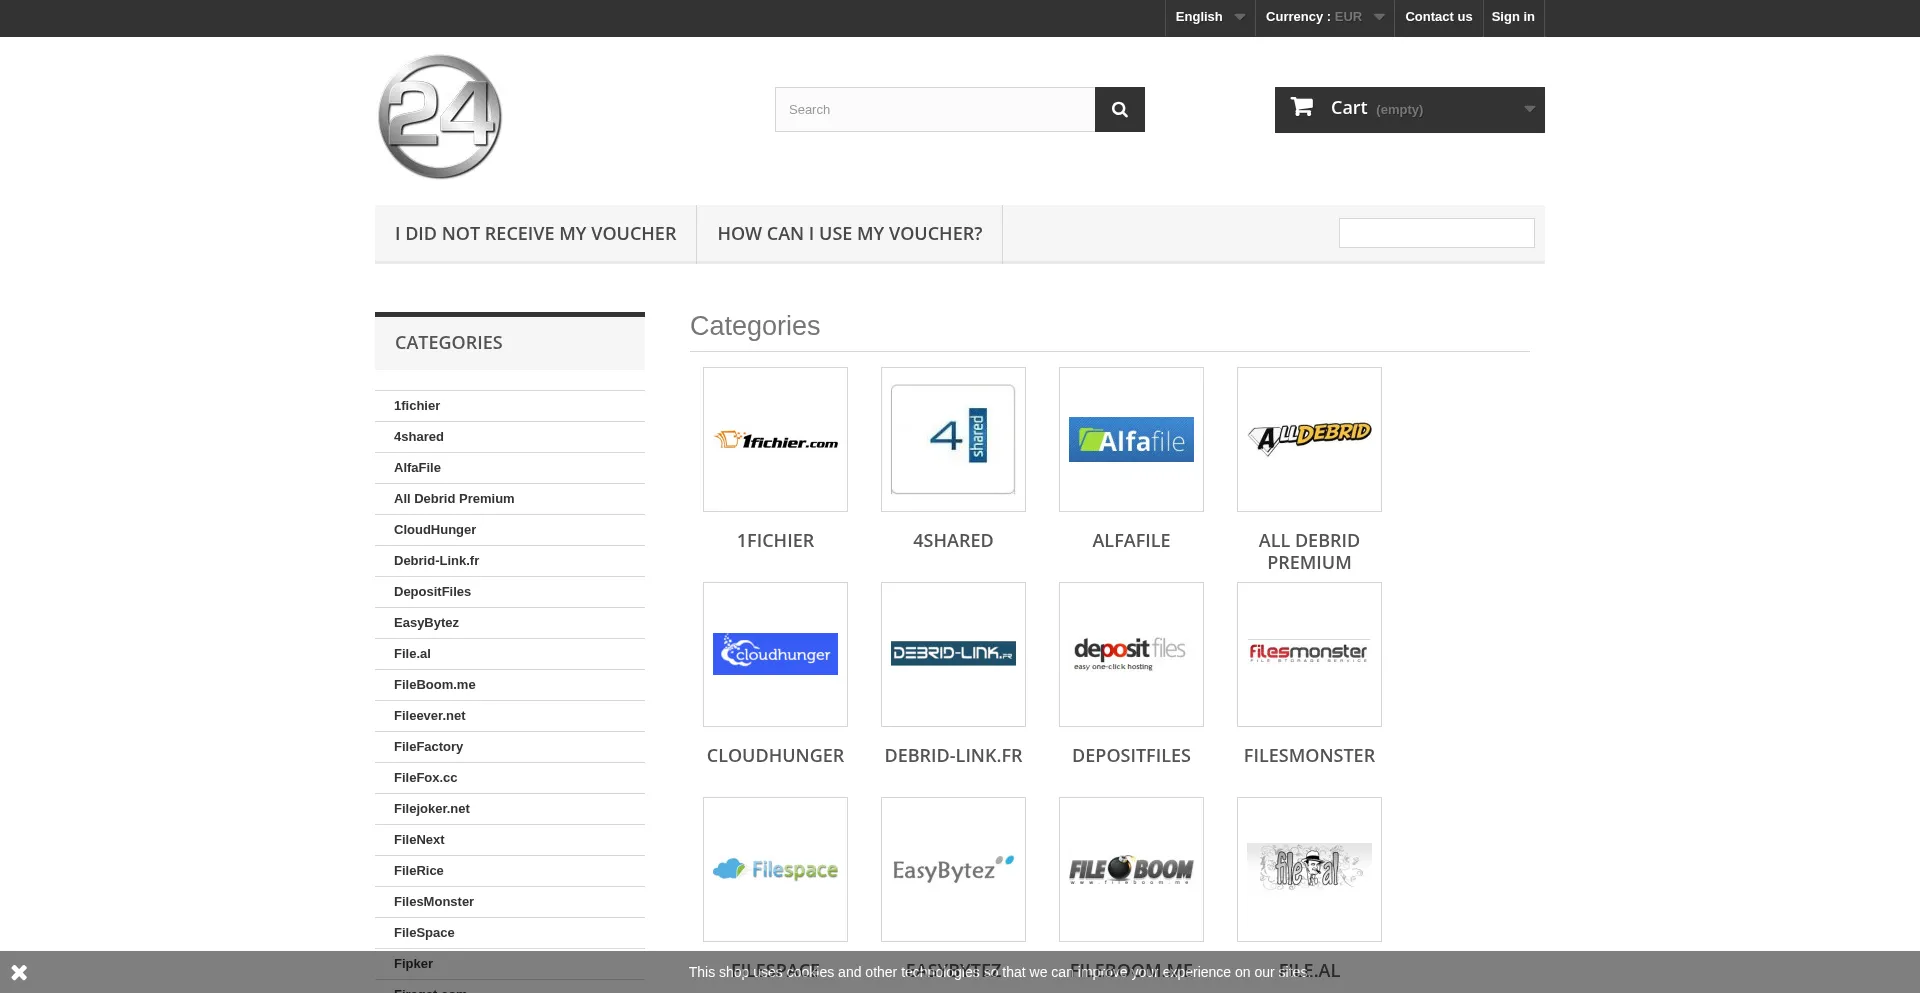This screenshot has height=993, width=1920.
Task: Go to Contact us page
Action: pyautogui.click(x=1438, y=17)
